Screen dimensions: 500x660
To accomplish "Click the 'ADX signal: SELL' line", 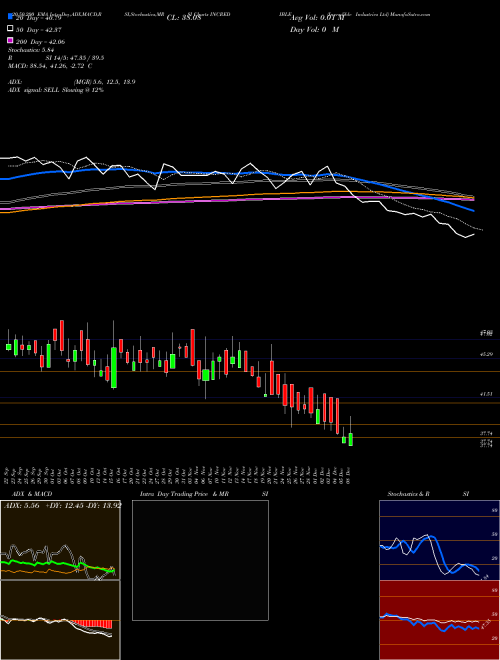I will coord(56,90).
